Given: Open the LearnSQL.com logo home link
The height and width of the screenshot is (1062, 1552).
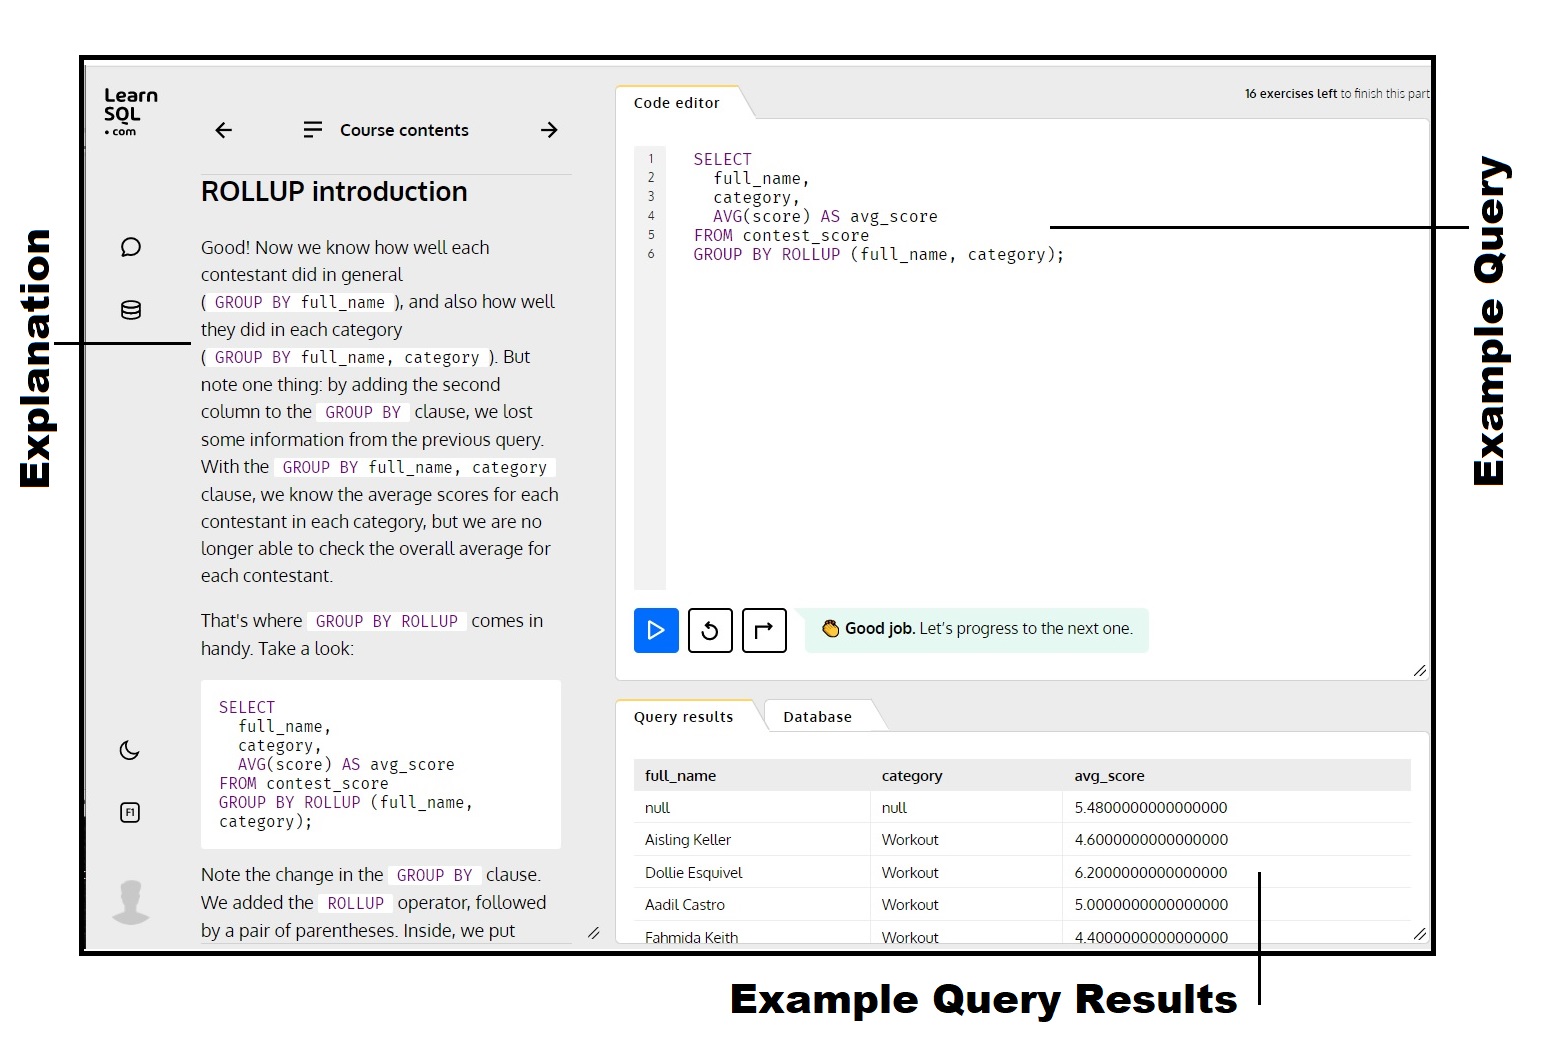Looking at the screenshot, I should click(x=131, y=111).
